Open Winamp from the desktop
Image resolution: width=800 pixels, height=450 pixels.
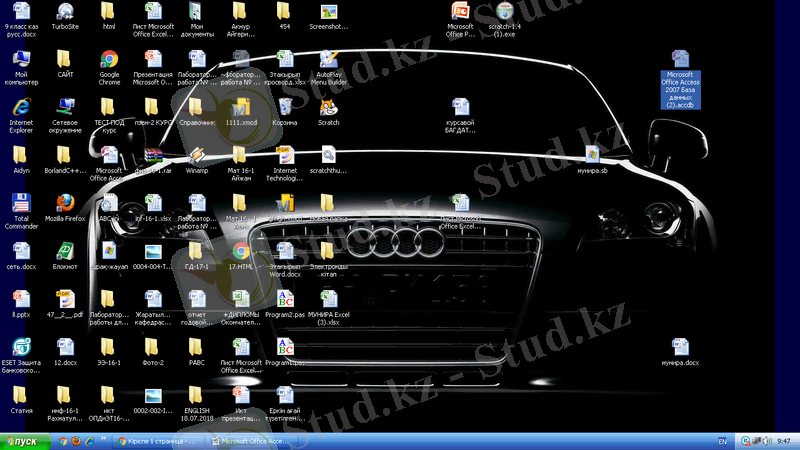(197, 155)
